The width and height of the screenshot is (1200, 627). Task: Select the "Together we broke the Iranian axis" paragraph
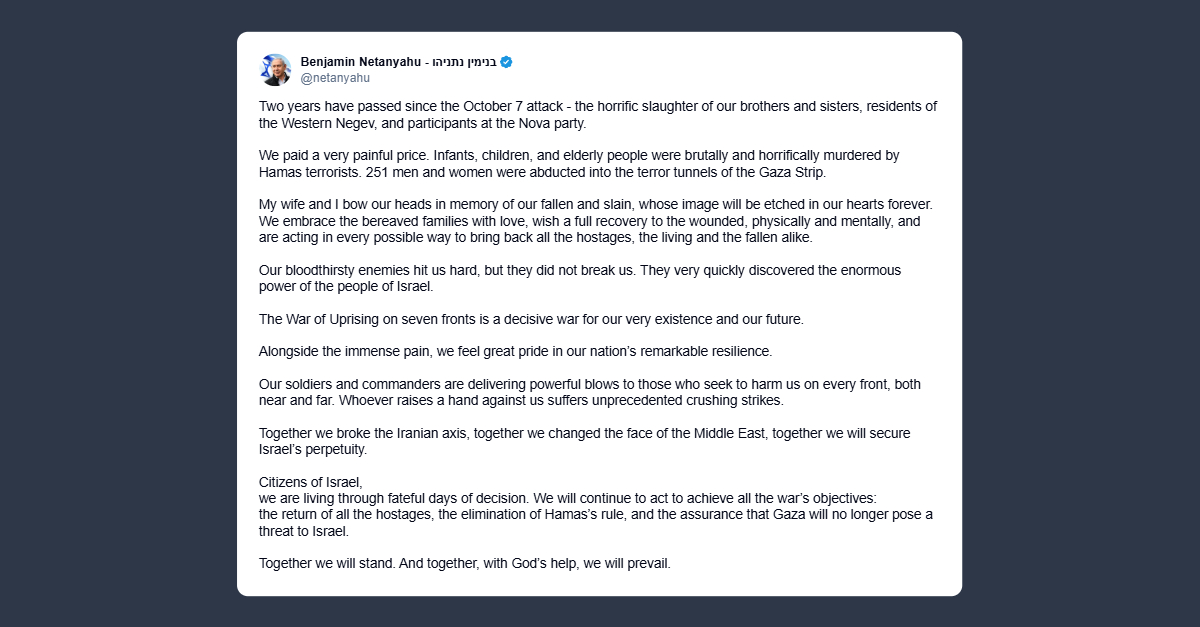click(x=584, y=441)
